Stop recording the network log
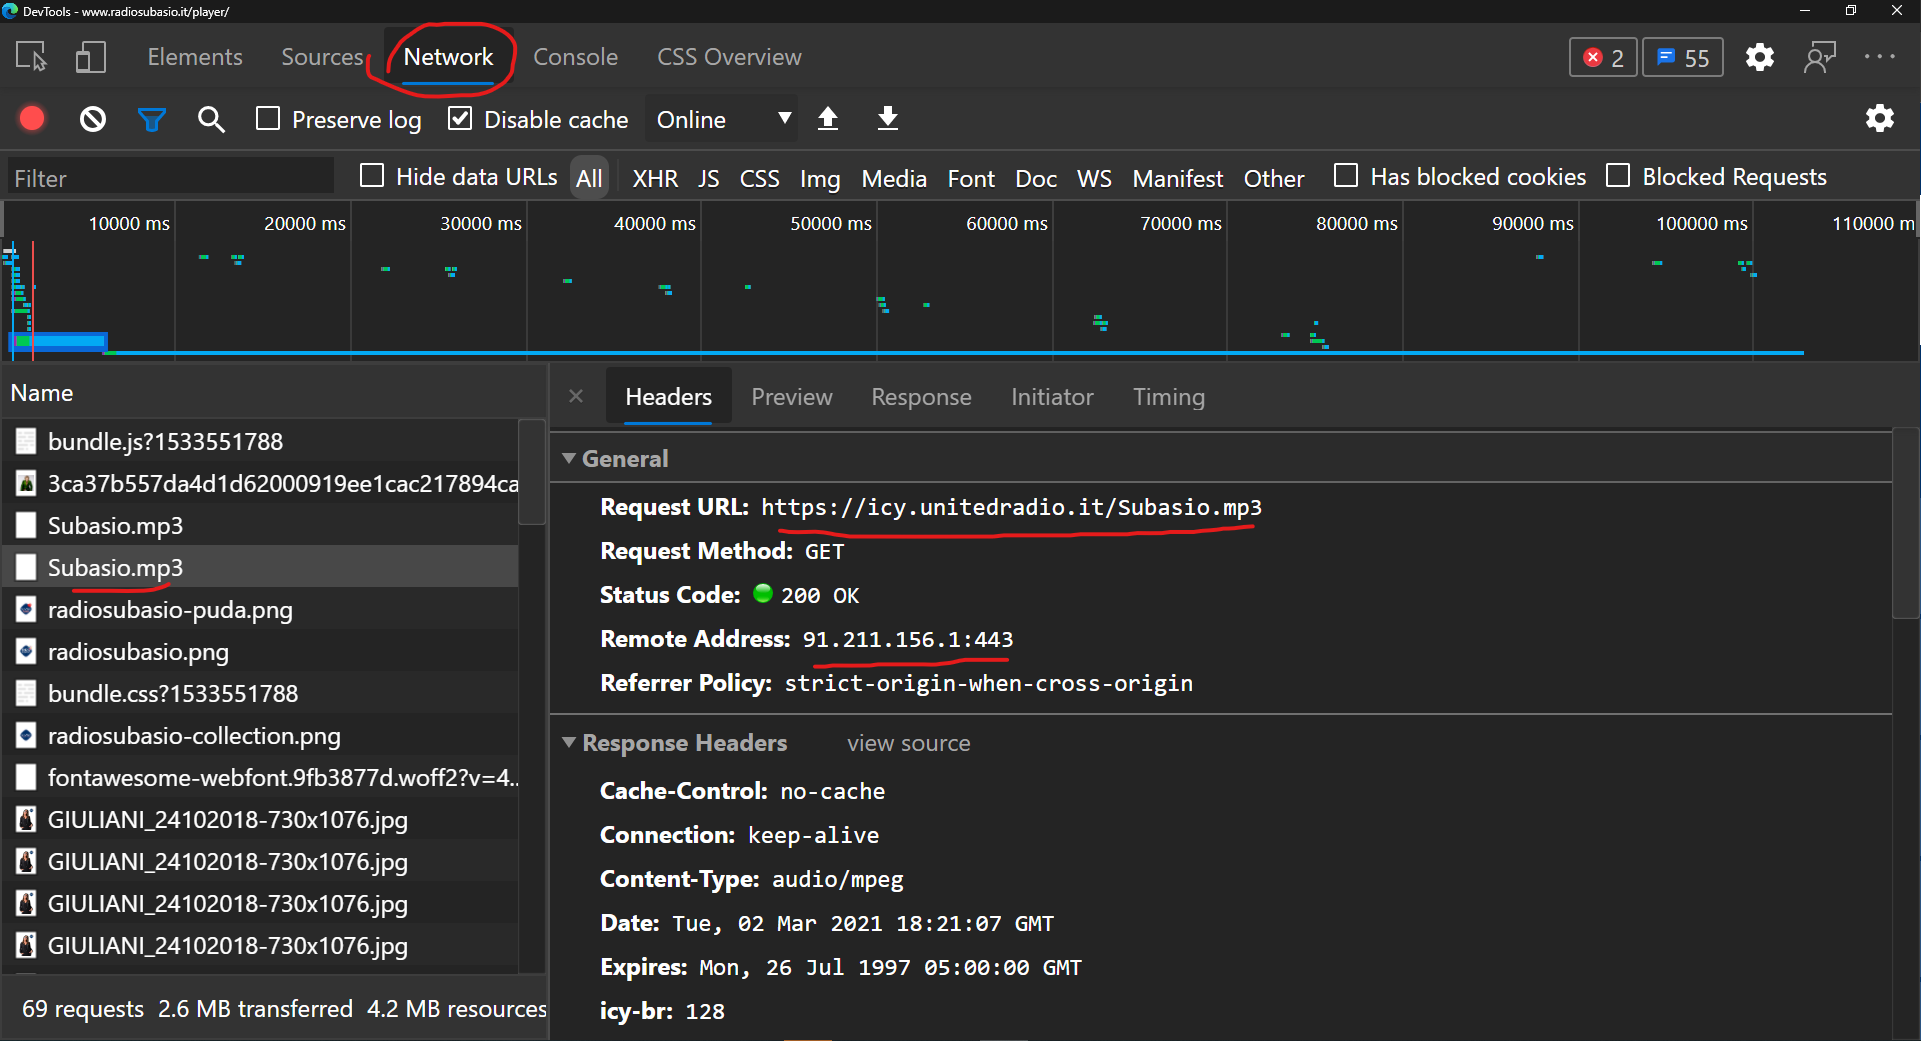This screenshot has width=1921, height=1041. [x=32, y=119]
